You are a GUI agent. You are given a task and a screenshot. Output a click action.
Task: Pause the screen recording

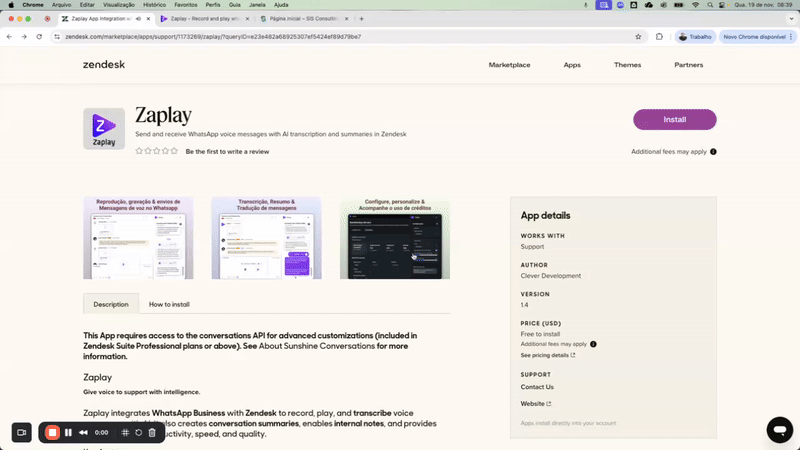pyautogui.click(x=68, y=432)
